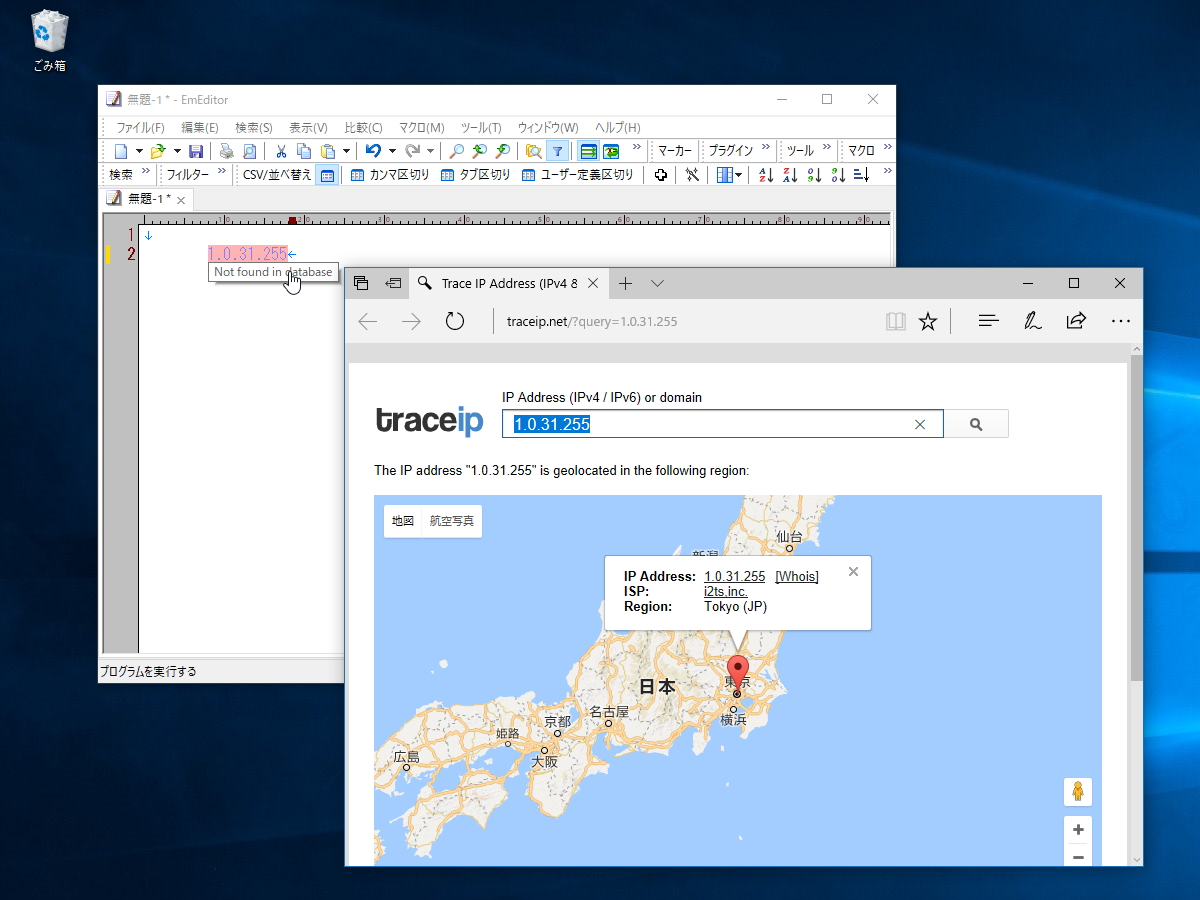
Task: Click the plus-cross icon in the CSV toolbar
Action: pos(660,175)
